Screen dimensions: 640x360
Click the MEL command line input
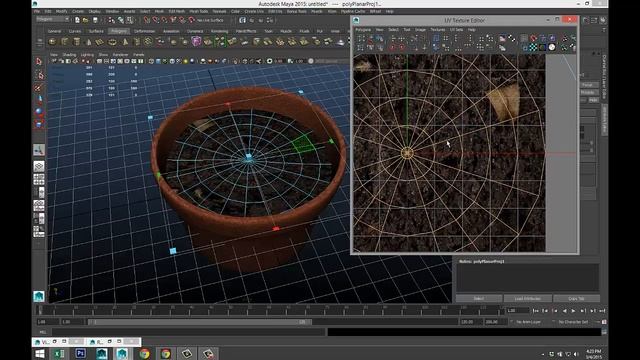[189, 332]
